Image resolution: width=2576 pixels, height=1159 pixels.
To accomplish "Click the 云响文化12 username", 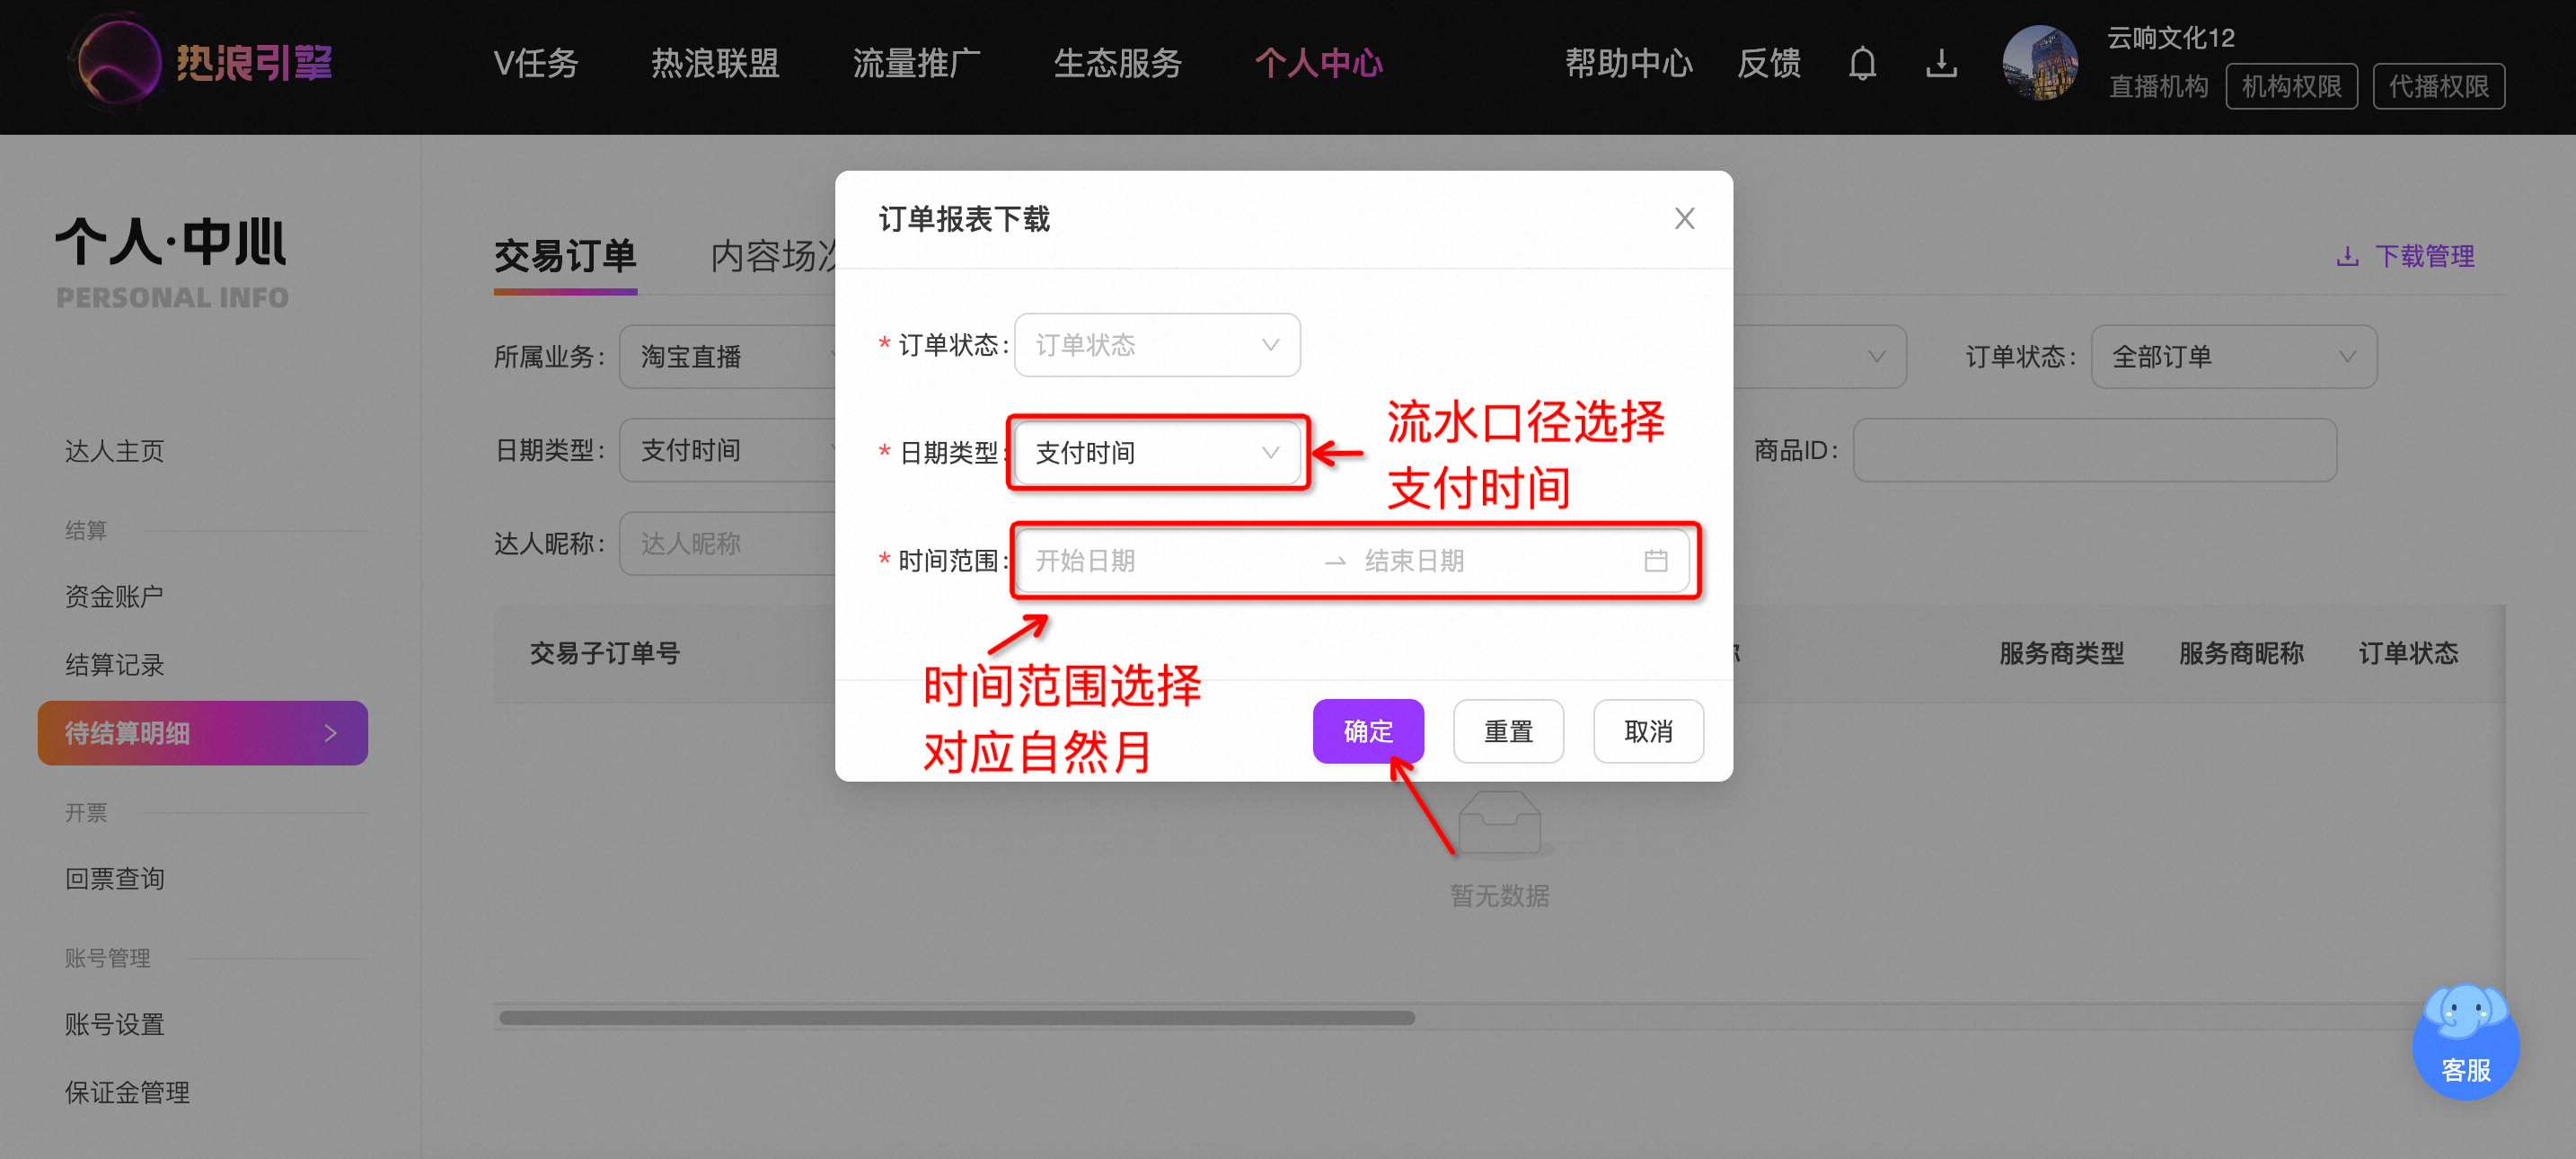I will tap(2170, 38).
